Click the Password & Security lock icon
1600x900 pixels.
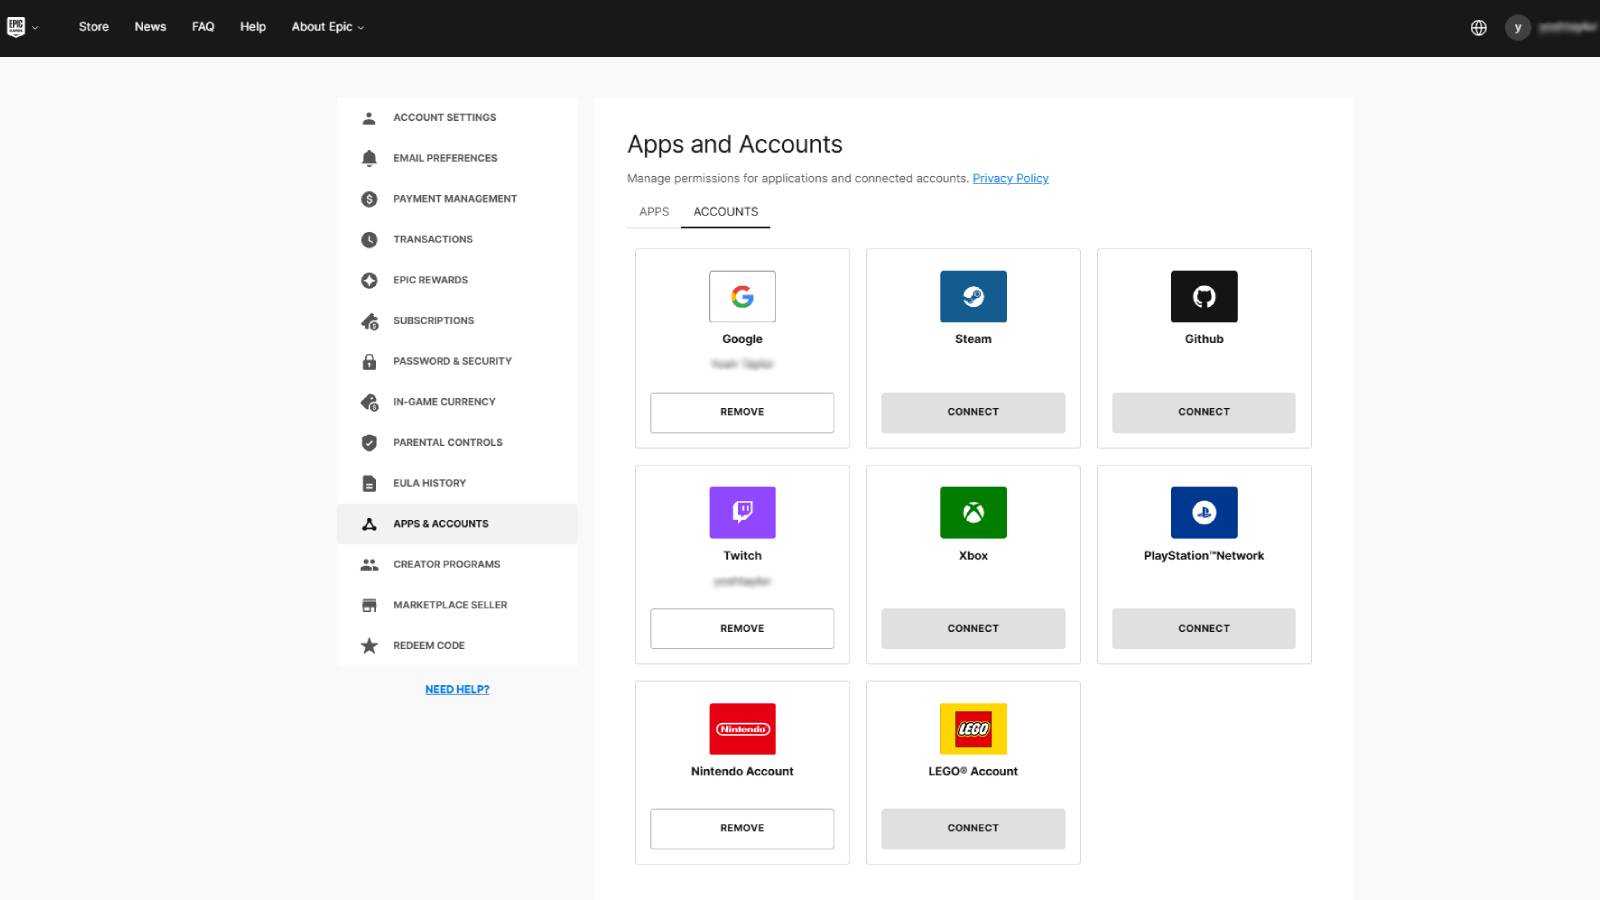coord(369,362)
